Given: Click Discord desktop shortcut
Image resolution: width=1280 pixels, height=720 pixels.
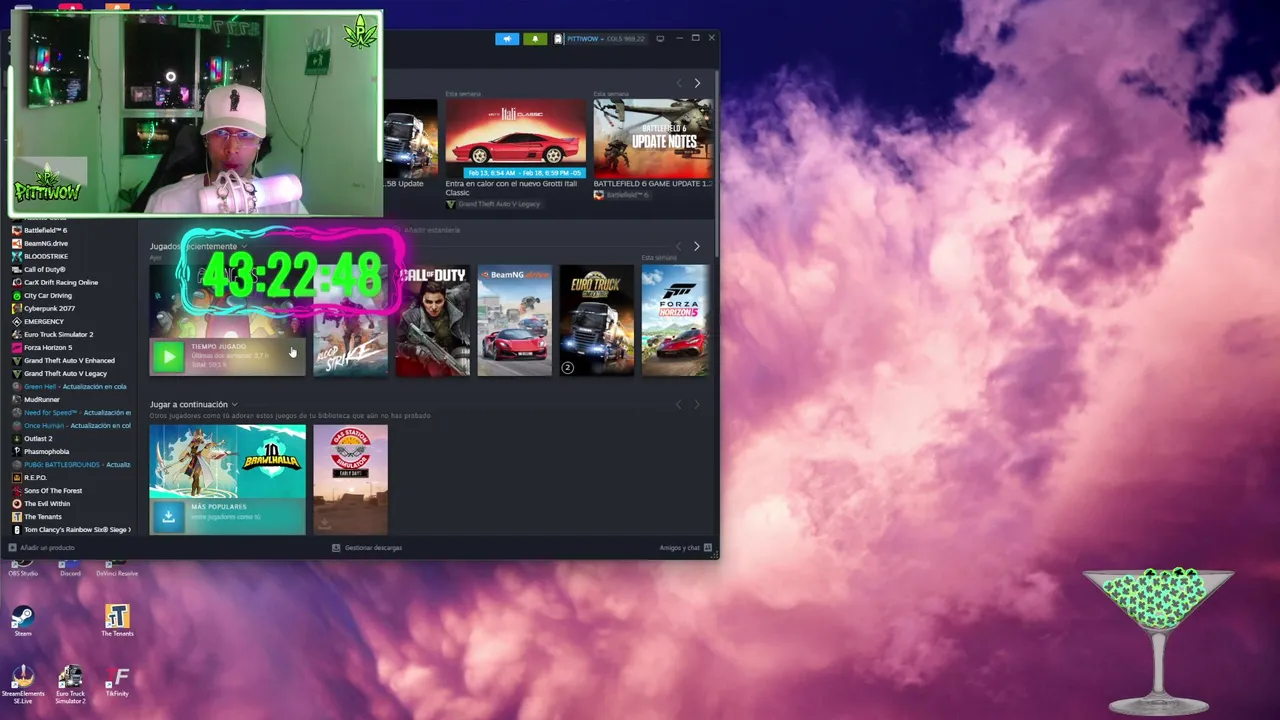Looking at the screenshot, I should click(x=70, y=568).
